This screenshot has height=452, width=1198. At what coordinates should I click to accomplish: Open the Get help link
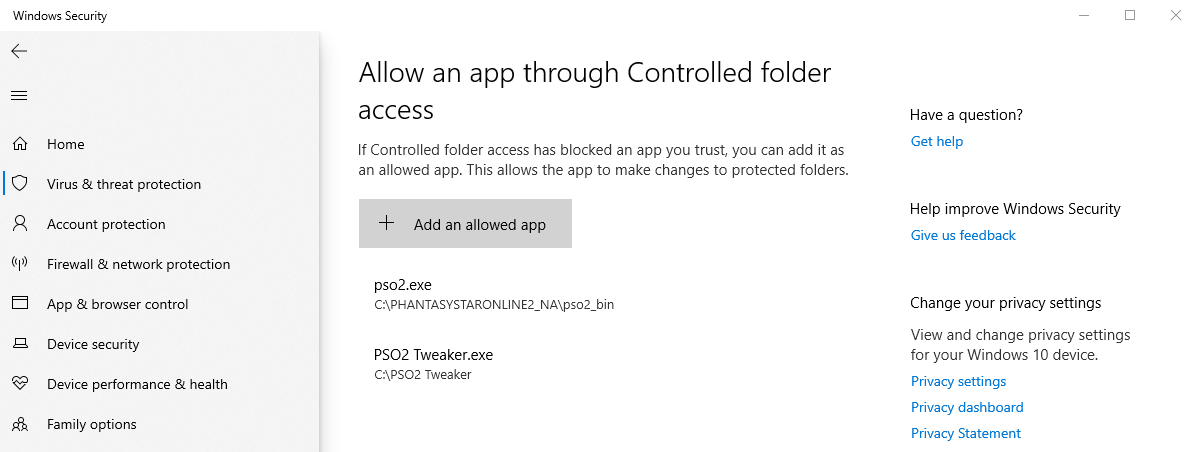(937, 141)
